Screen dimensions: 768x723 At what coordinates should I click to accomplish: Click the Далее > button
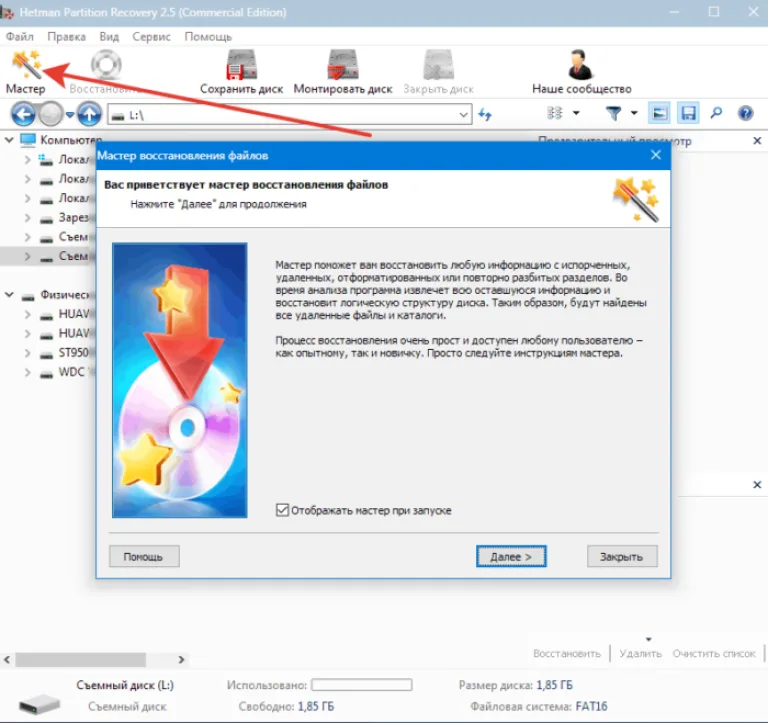(511, 556)
